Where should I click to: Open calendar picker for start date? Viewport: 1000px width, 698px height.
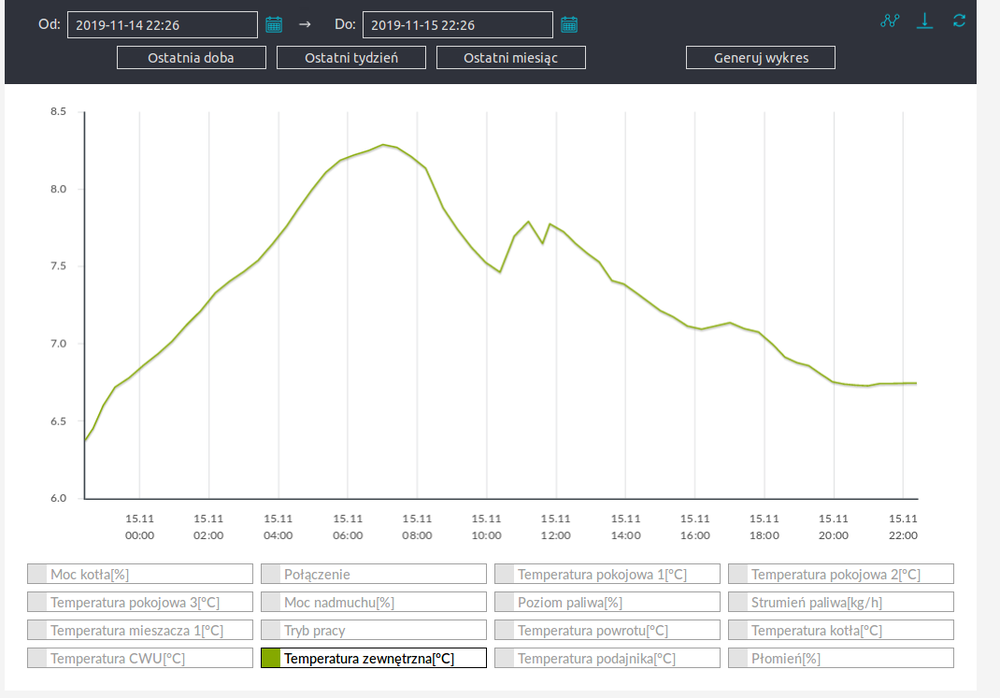pyautogui.click(x=274, y=24)
